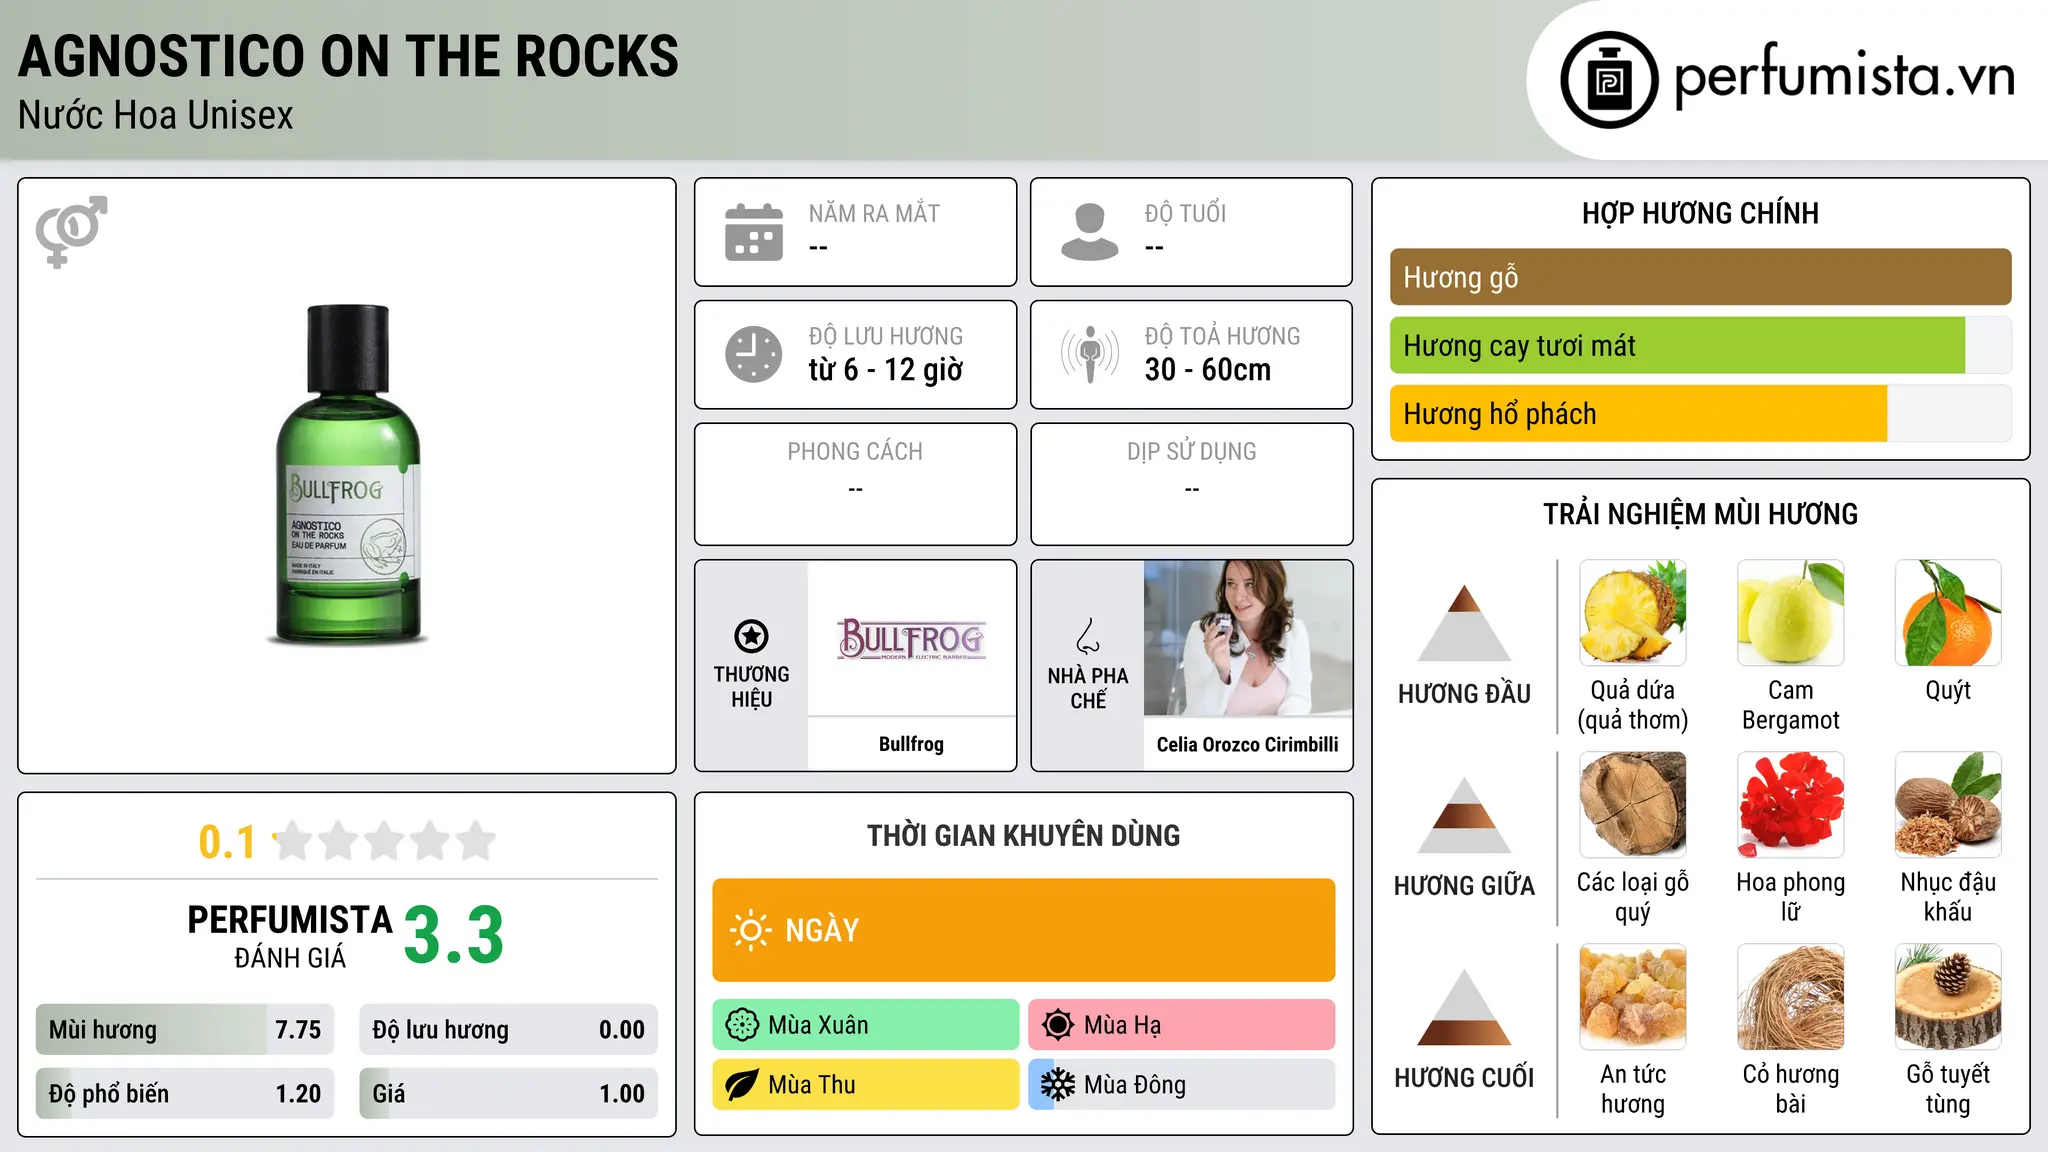2048x1152 pixels.
Task: Click the Celia Orozco Cirimbilli name caption
Action: [x=1247, y=744]
